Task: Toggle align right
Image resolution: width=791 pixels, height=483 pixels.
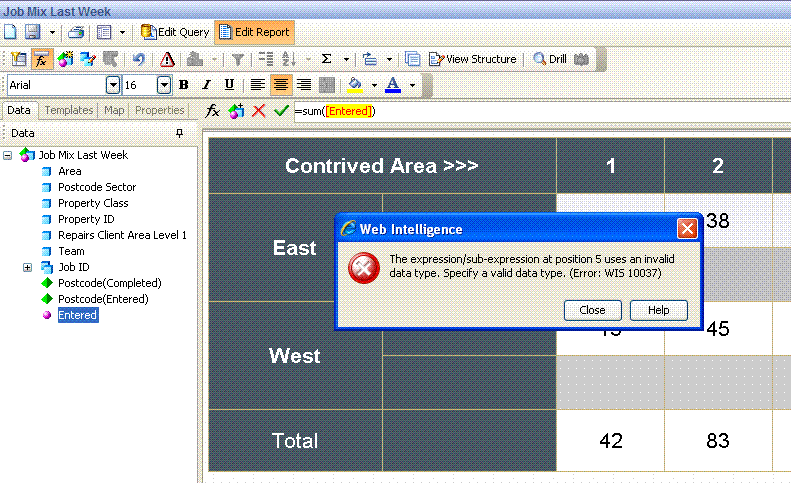Action: 304,85
